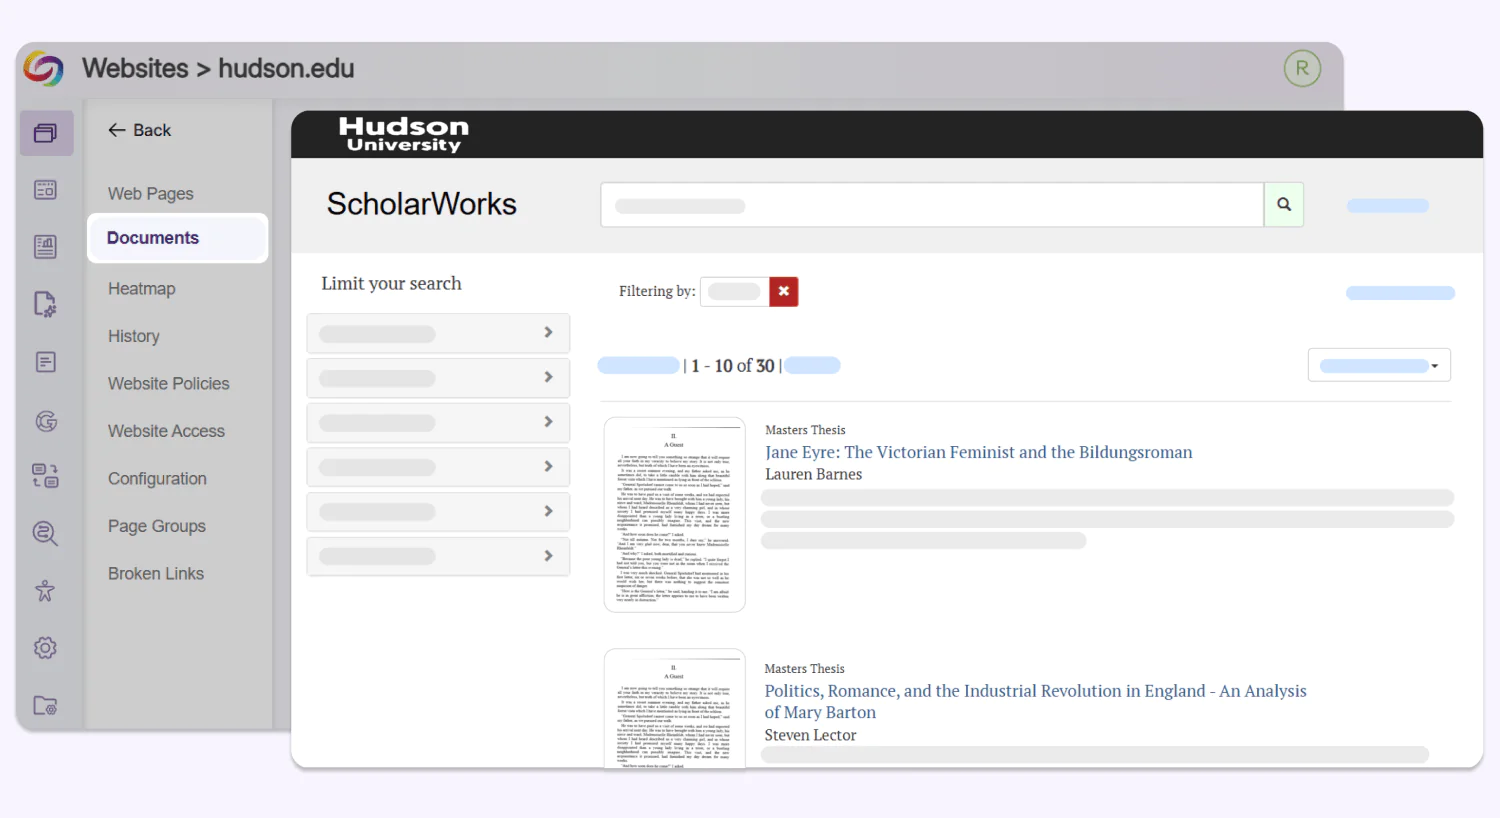
Task: Click the ScholarWorks search input field
Action: [932, 204]
